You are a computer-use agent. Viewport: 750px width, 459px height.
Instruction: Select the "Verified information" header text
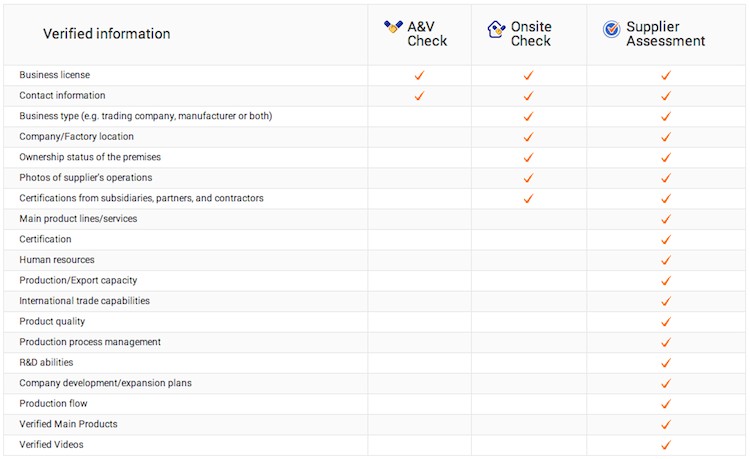coord(106,34)
